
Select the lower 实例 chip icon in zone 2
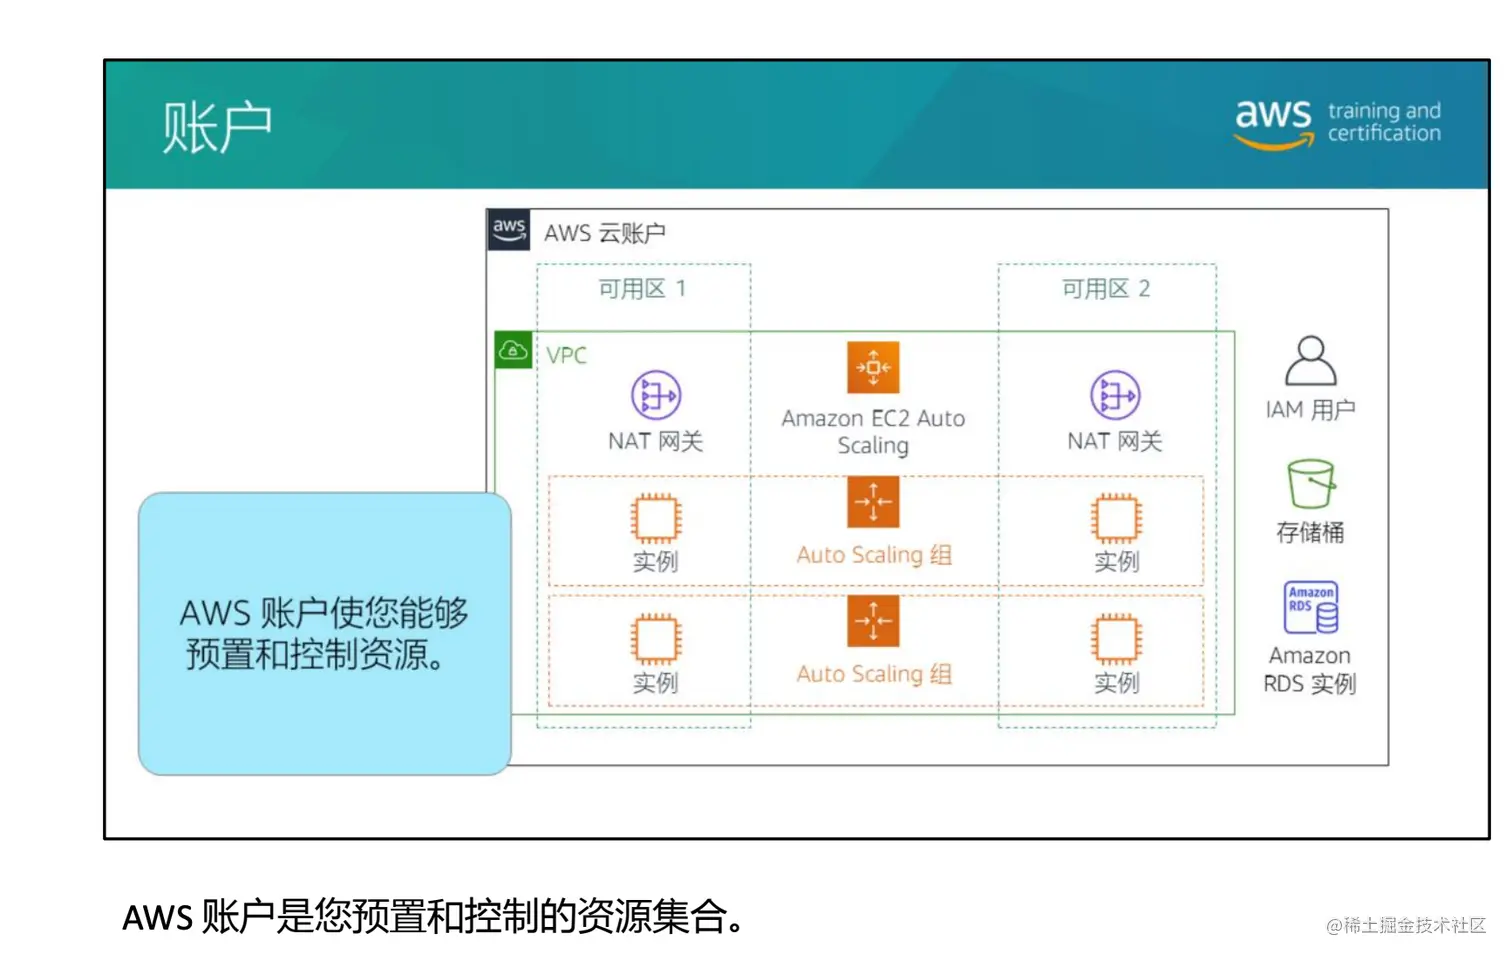point(1116,640)
